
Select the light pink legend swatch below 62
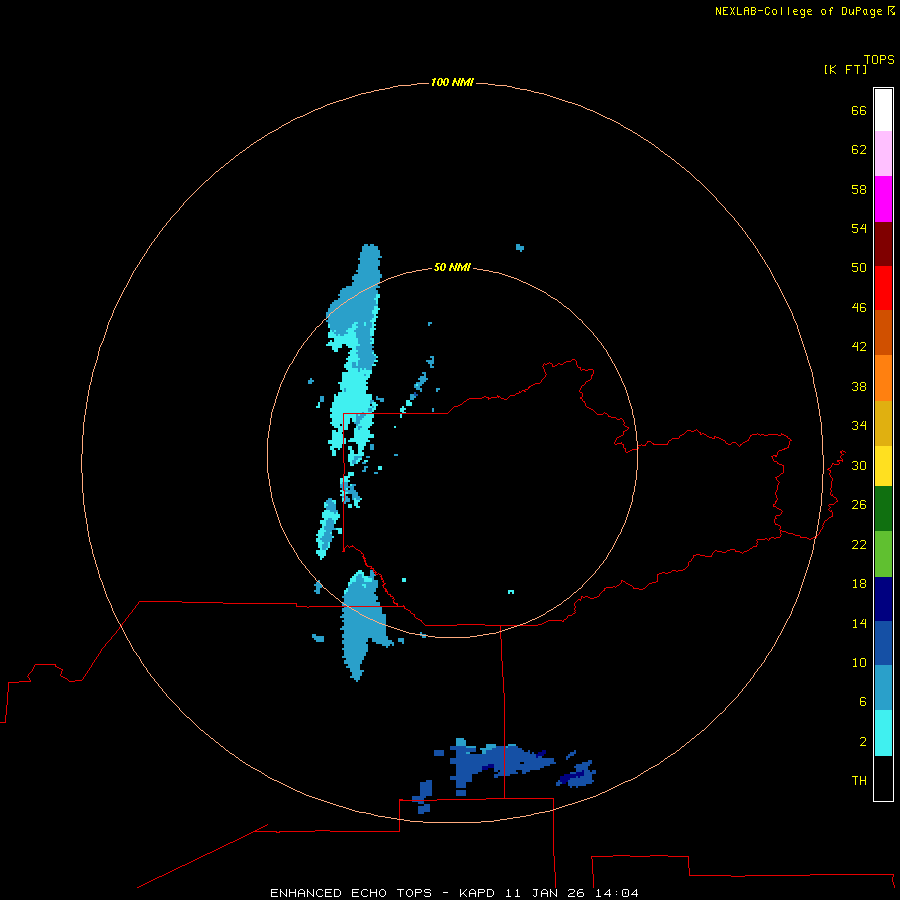[883, 153]
